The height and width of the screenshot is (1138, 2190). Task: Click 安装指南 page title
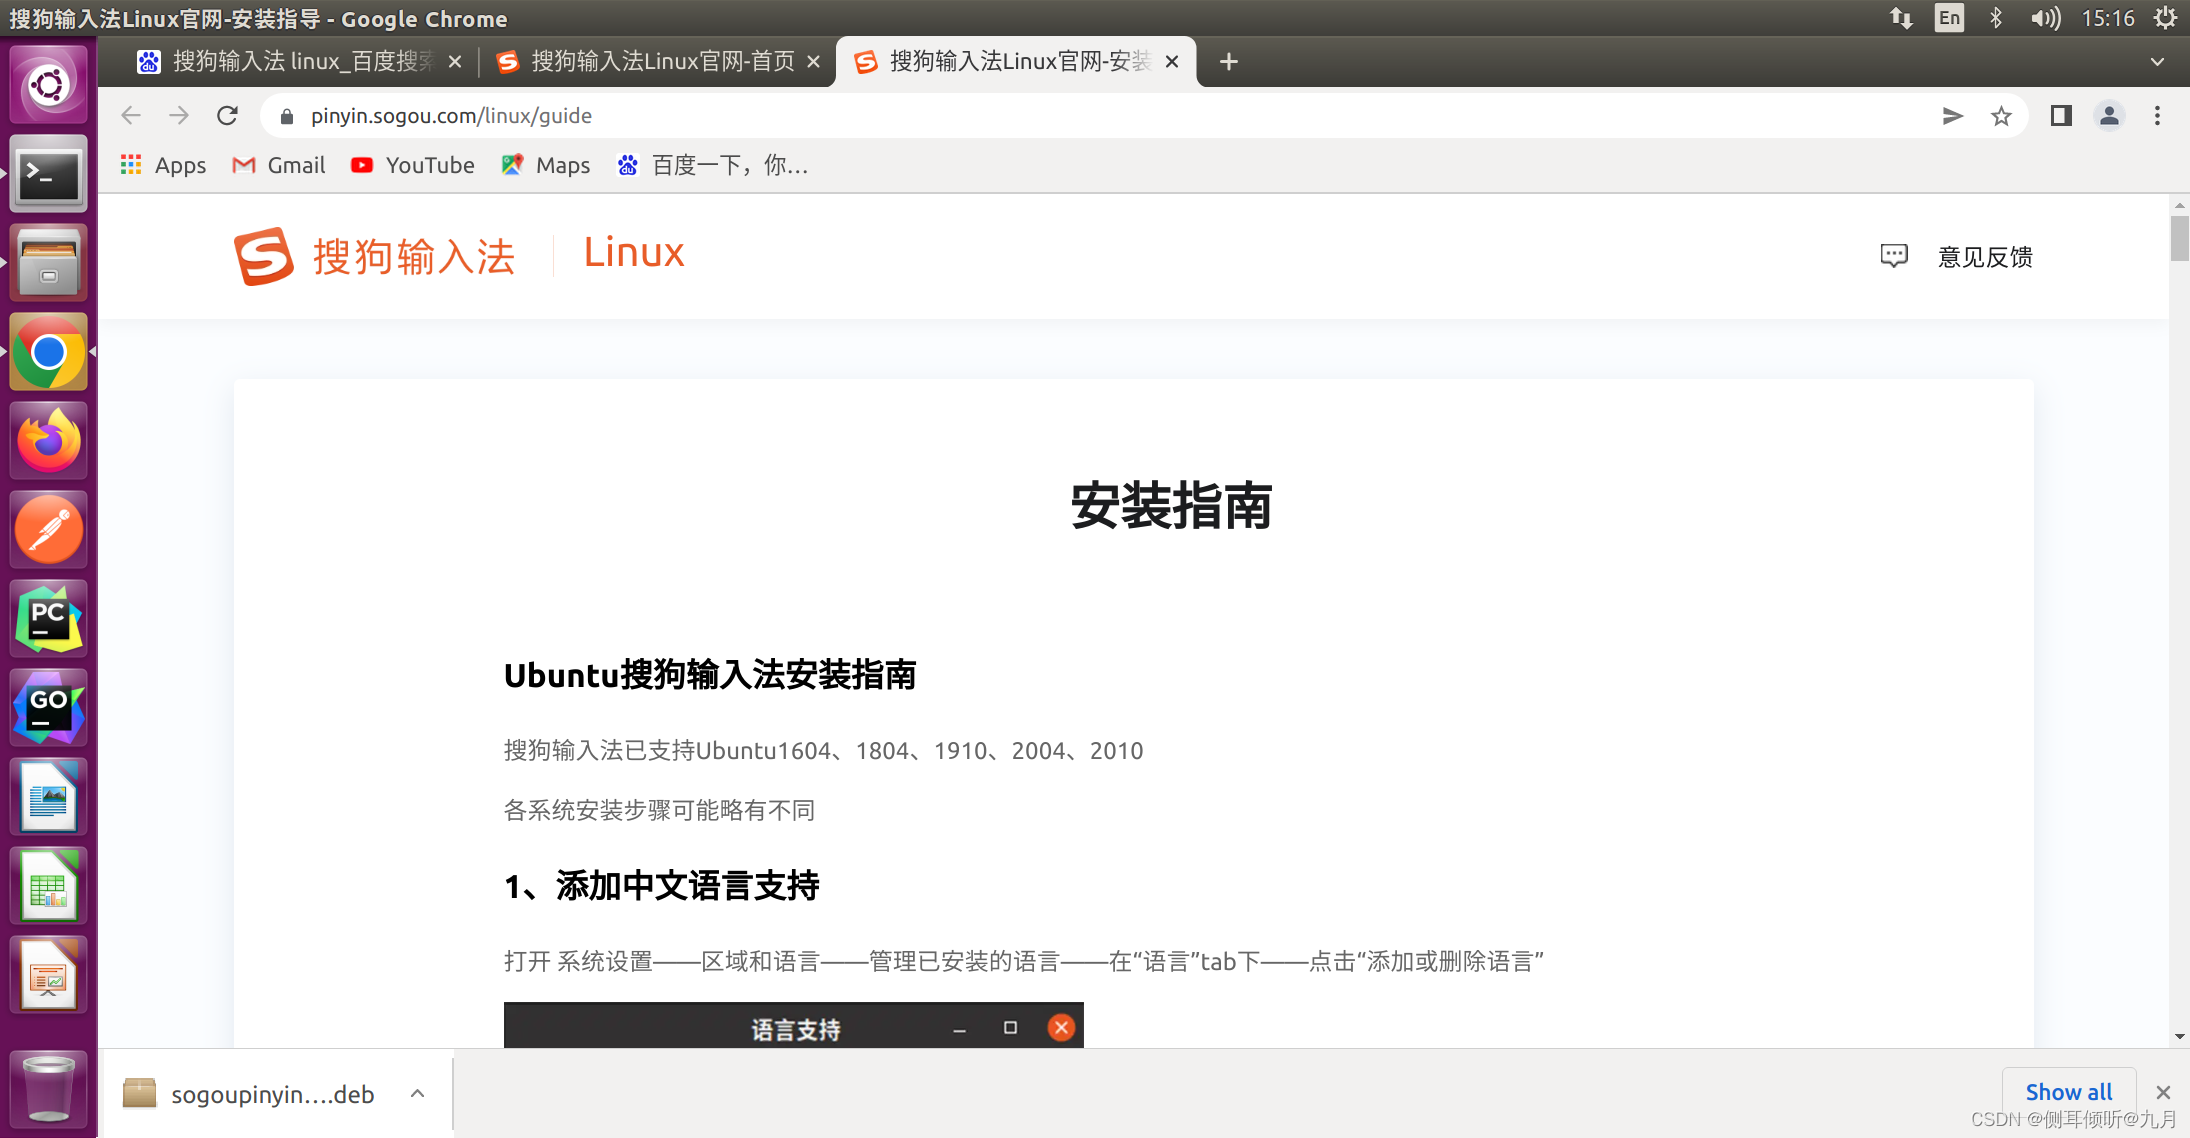pos(1171,506)
